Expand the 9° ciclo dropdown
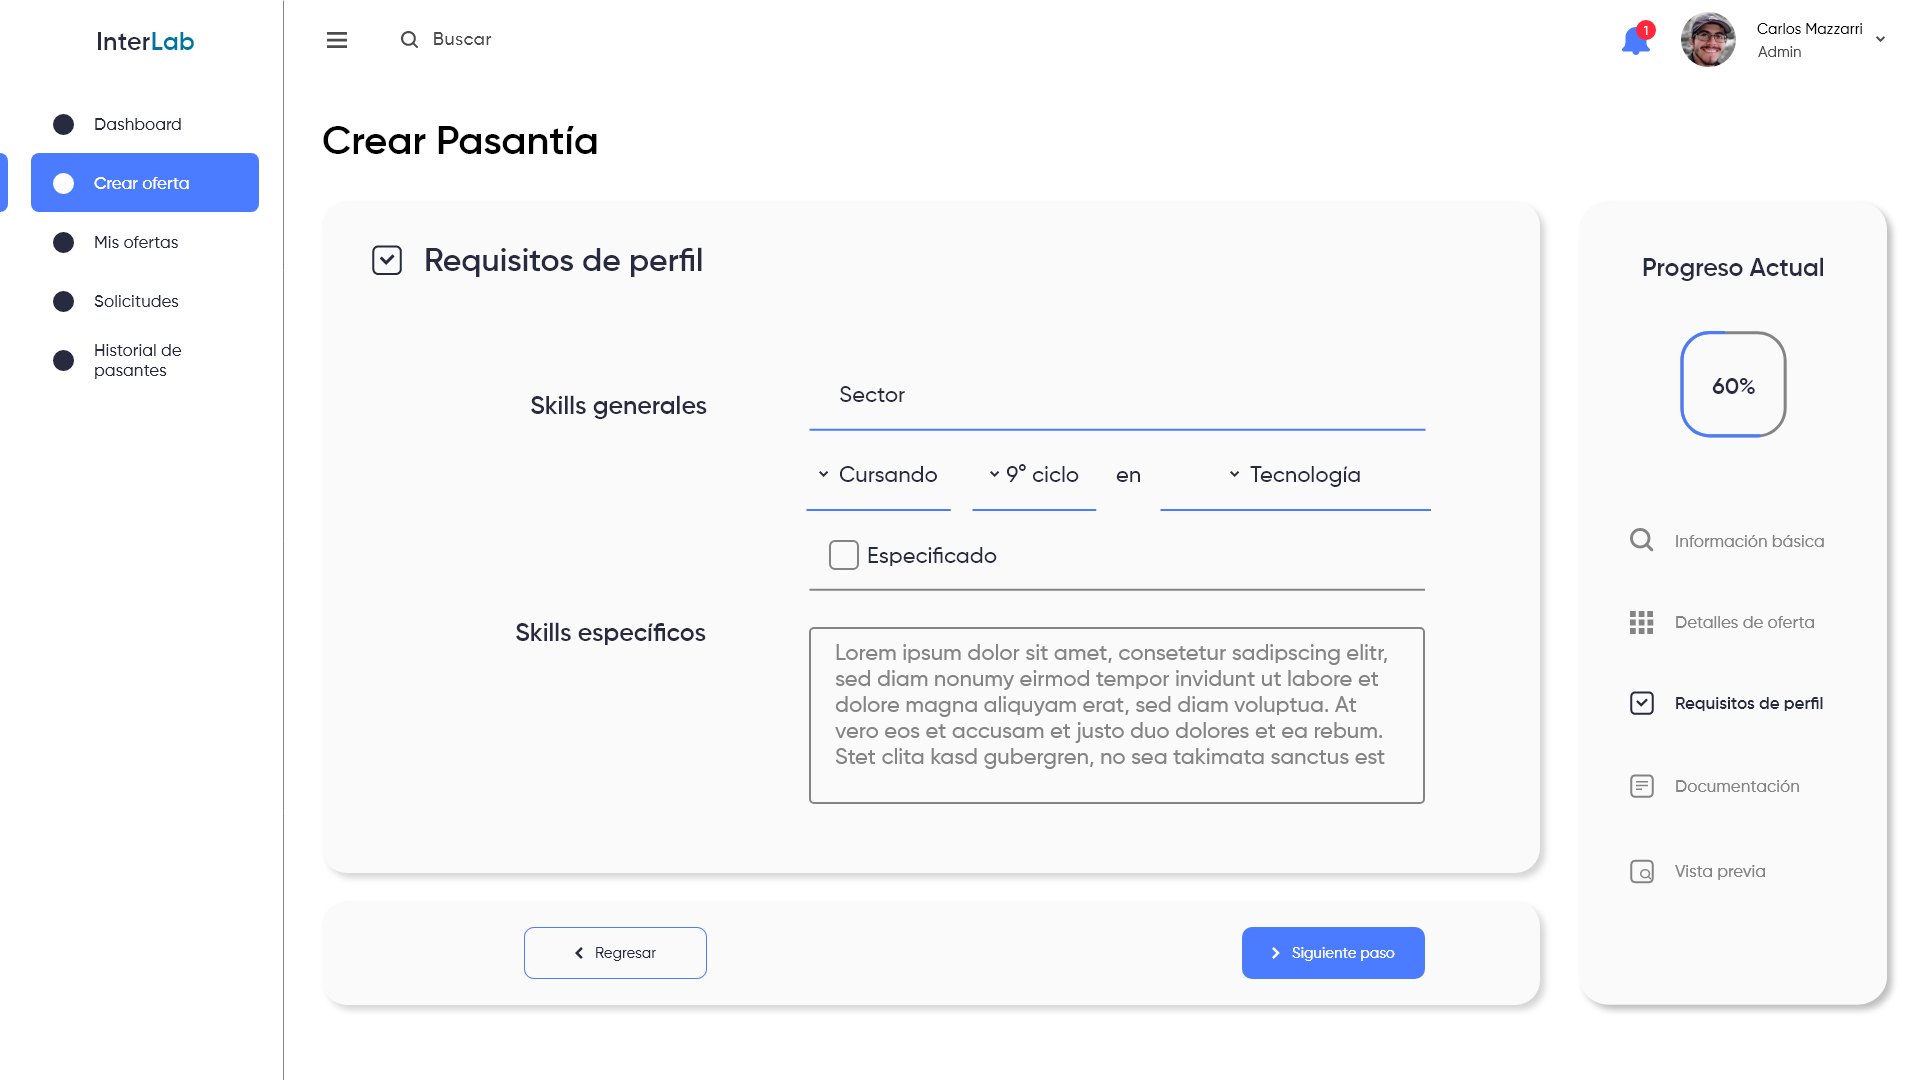Viewport: 1920px width, 1080px height. pos(1034,475)
